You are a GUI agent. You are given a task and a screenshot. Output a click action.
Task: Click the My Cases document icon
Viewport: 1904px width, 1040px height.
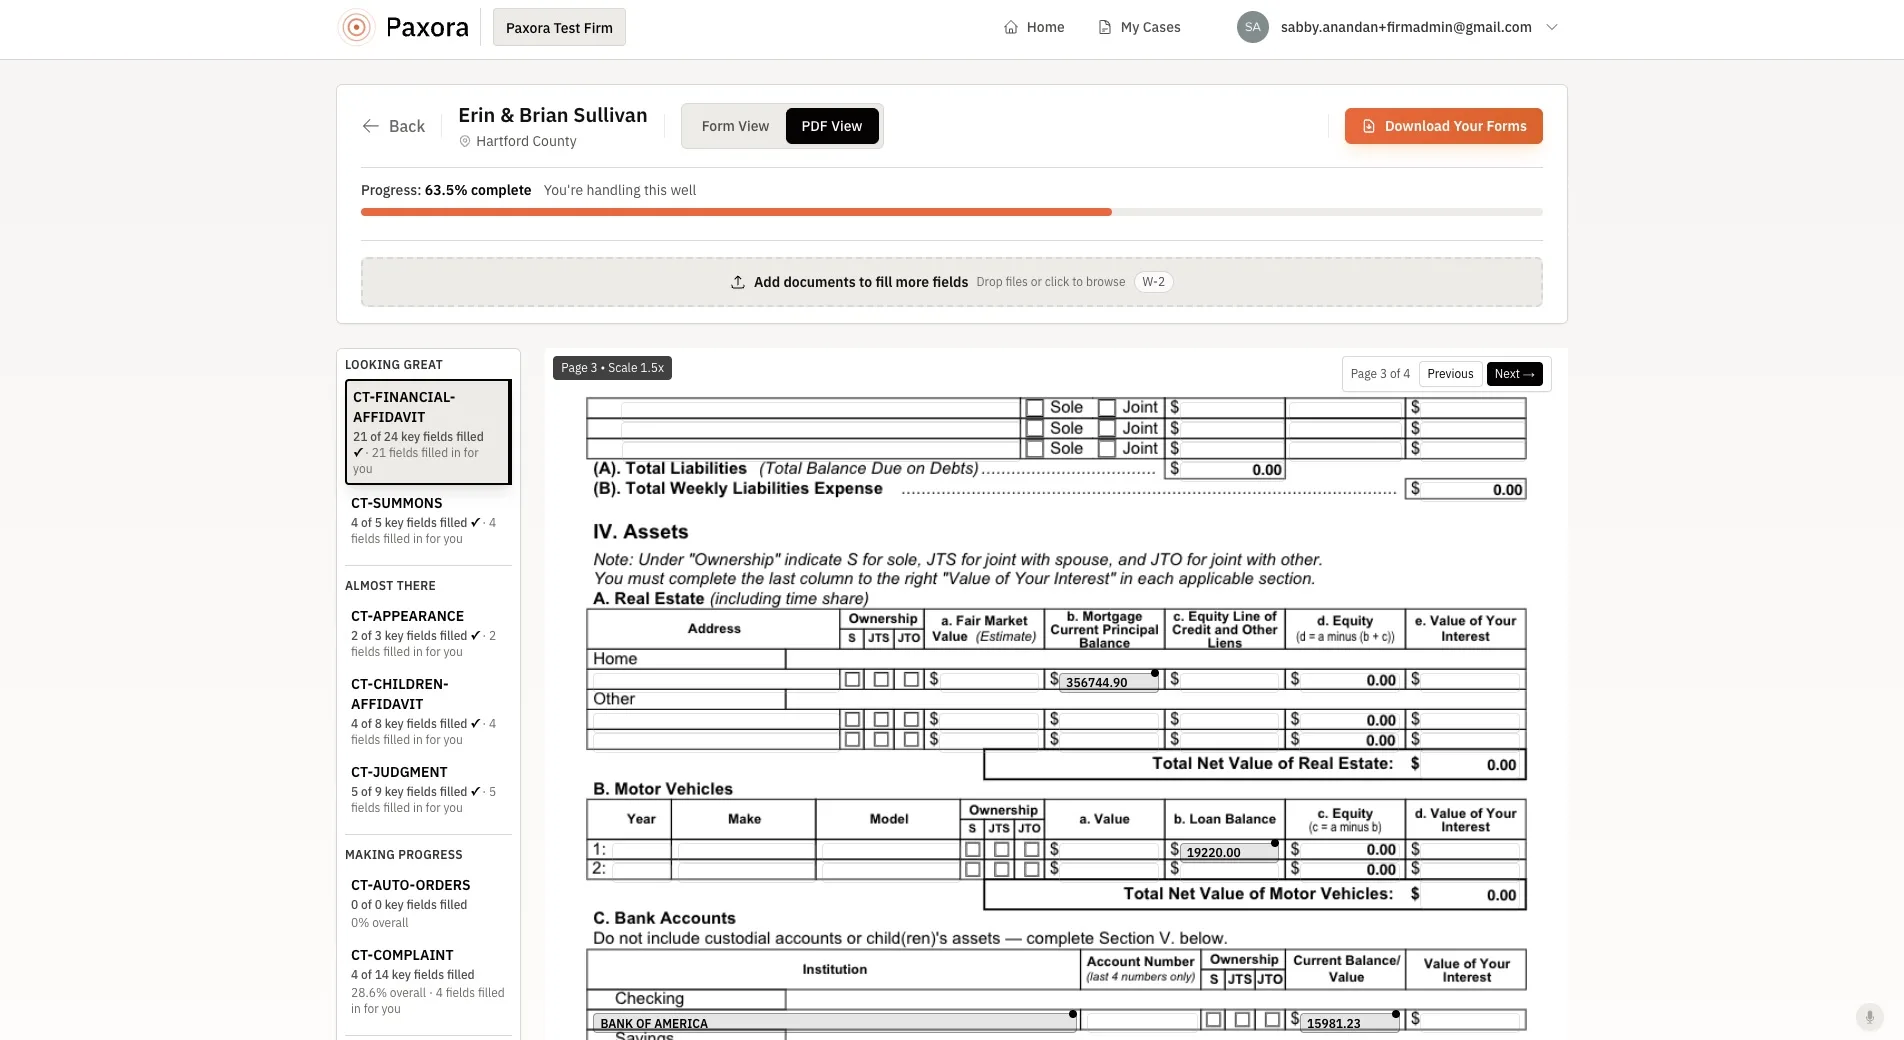[1105, 27]
